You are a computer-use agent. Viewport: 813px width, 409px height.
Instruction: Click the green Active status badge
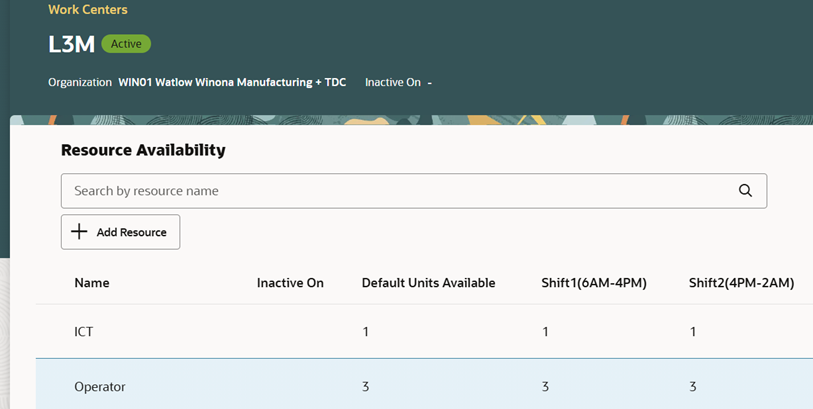coord(126,44)
